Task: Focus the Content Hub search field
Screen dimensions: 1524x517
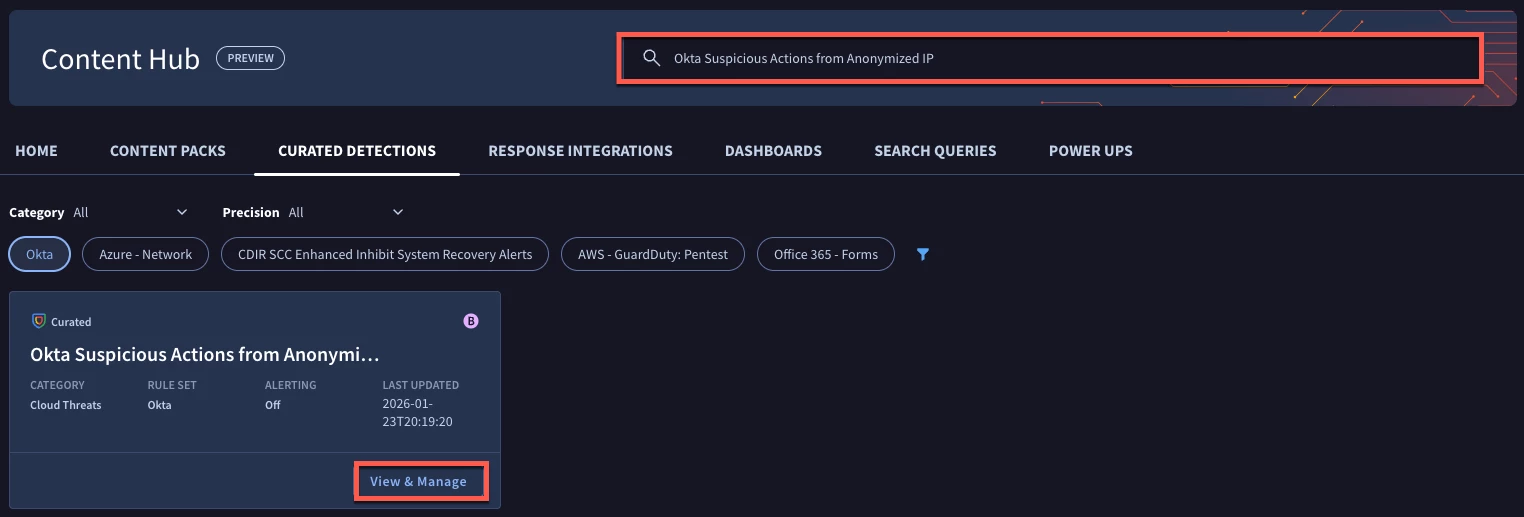Action: coord(1049,58)
